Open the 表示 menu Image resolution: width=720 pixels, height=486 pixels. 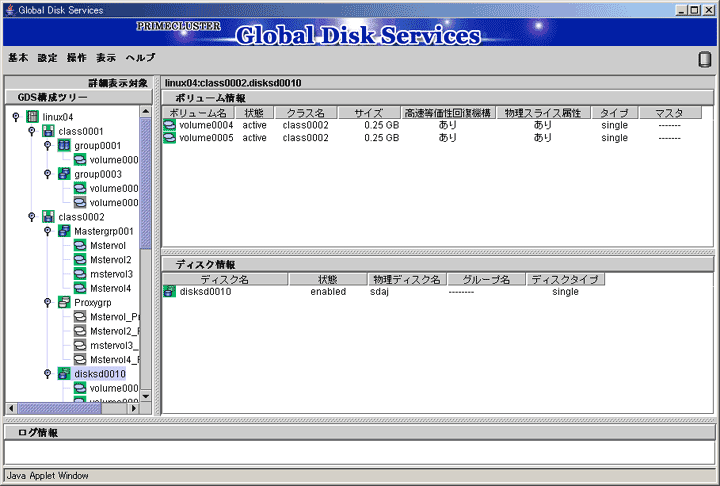tap(106, 58)
